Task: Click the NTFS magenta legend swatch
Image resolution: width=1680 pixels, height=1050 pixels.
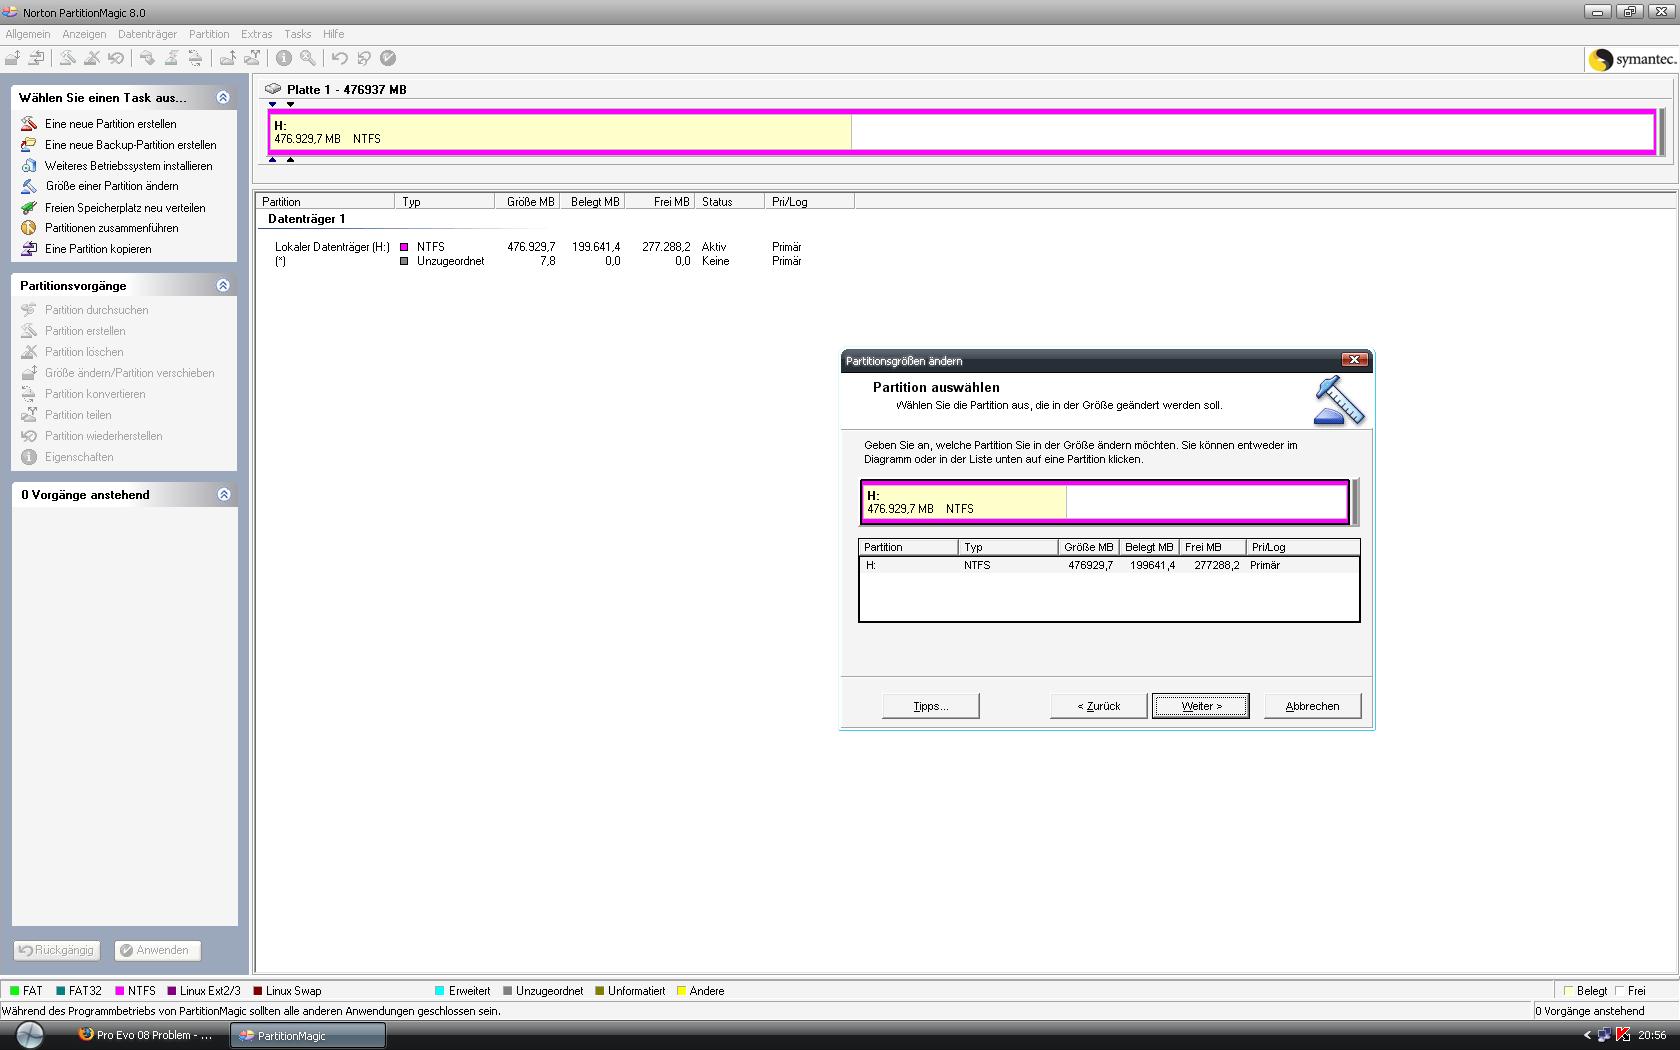Action: pyautogui.click(x=120, y=991)
